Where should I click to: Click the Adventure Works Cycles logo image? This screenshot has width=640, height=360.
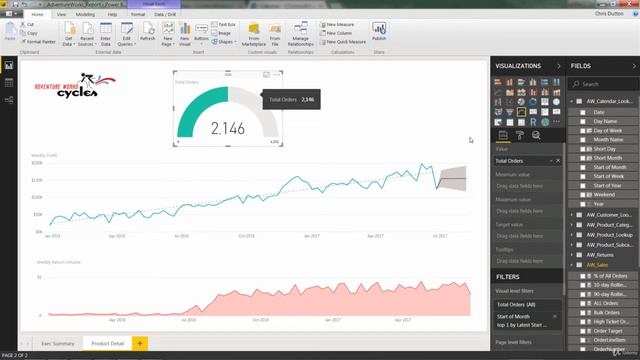(75, 85)
